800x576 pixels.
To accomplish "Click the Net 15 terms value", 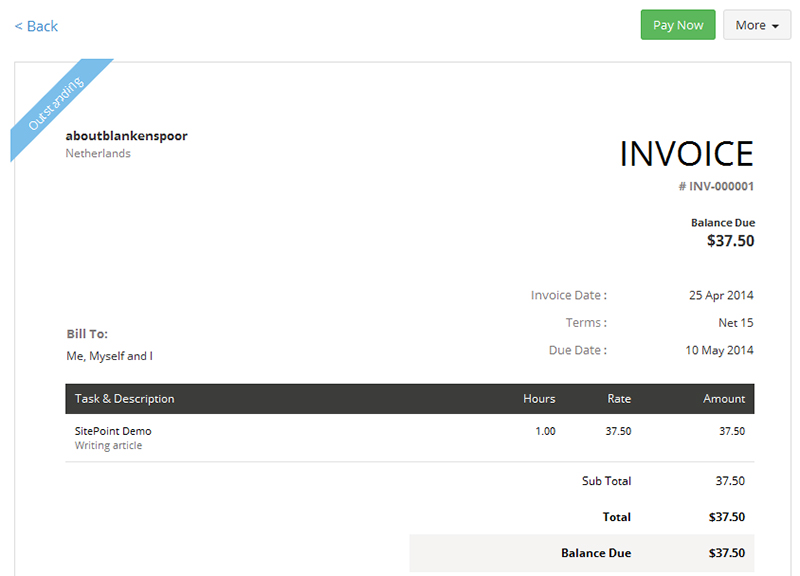I will pos(735,323).
